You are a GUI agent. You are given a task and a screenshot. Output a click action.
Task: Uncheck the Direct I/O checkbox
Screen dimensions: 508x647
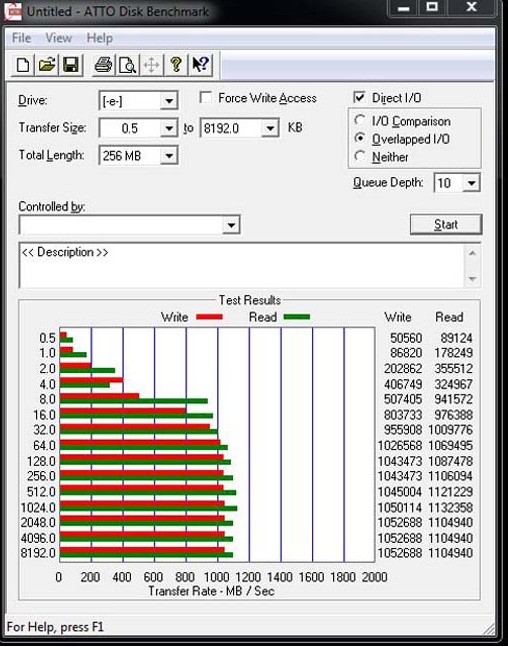click(x=359, y=97)
